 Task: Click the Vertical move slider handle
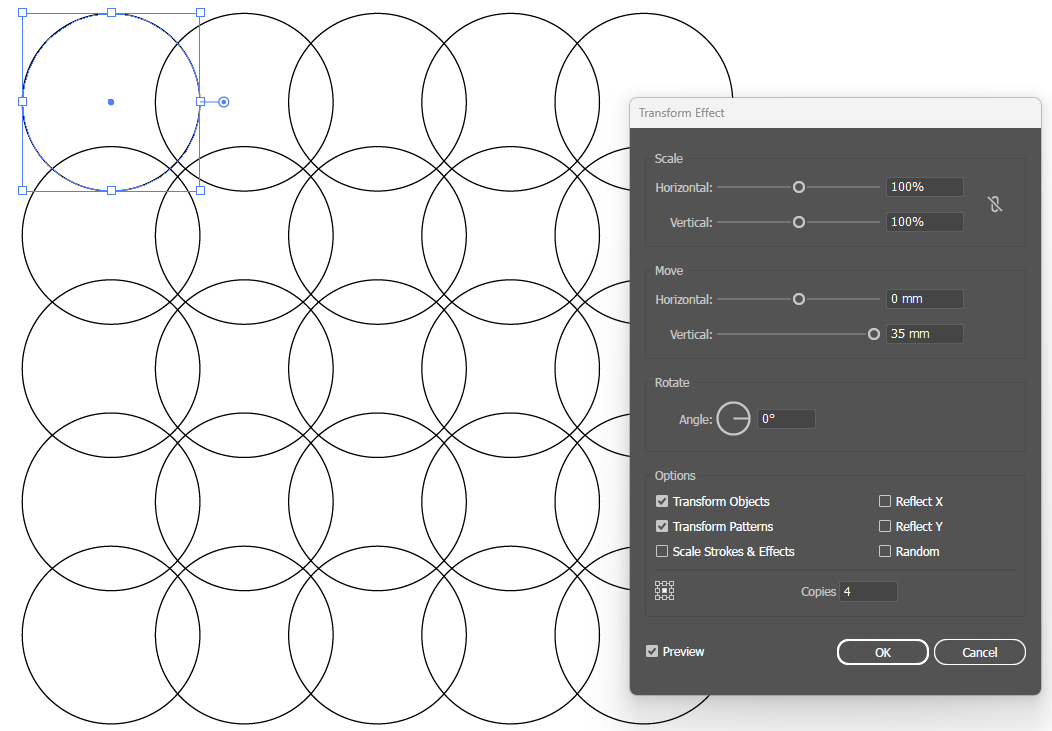(873, 334)
